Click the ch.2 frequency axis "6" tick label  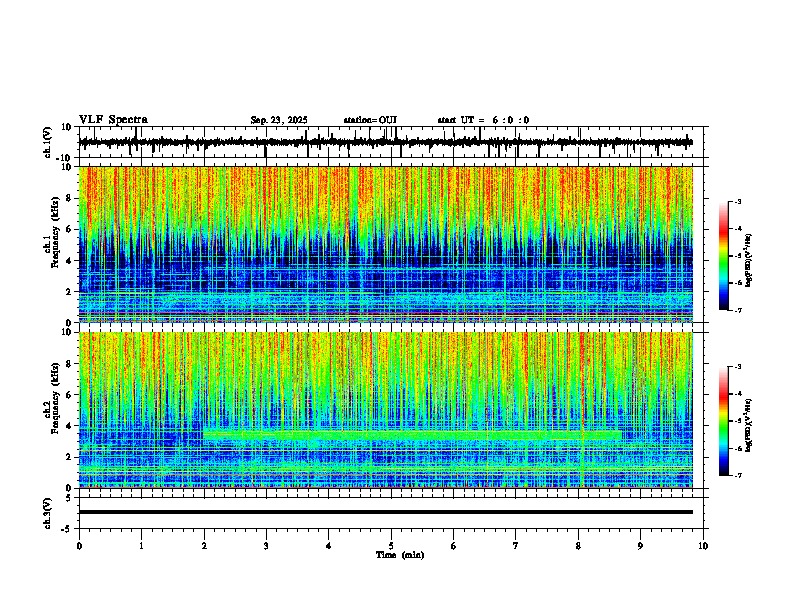tap(69, 395)
